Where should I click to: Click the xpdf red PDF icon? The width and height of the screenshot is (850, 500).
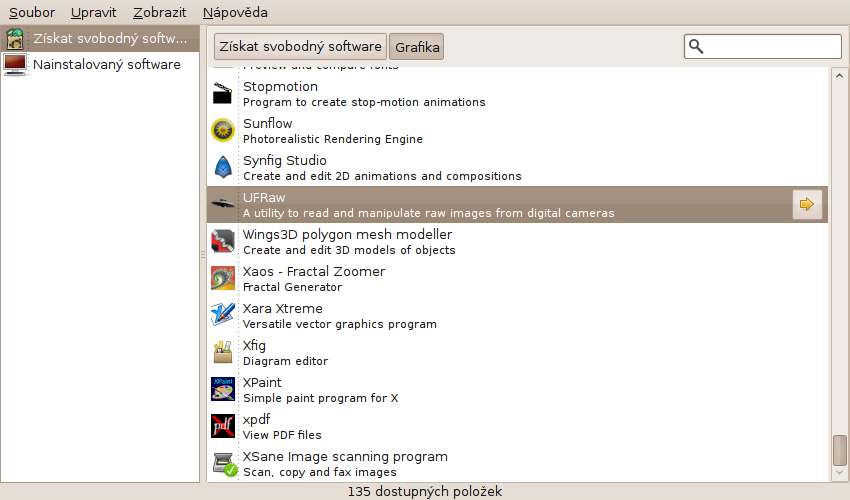[222, 426]
